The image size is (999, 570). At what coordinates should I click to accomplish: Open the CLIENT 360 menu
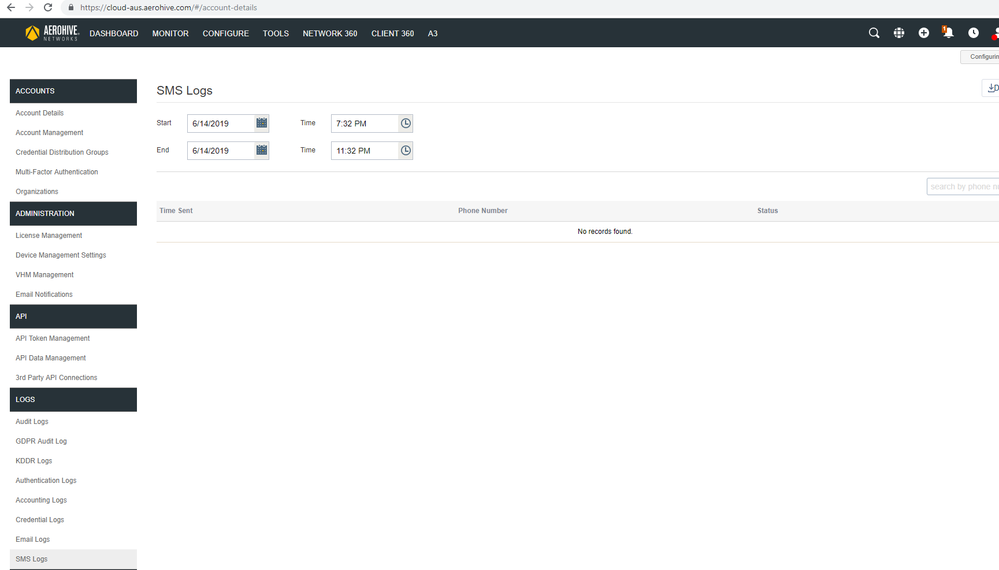coord(392,34)
